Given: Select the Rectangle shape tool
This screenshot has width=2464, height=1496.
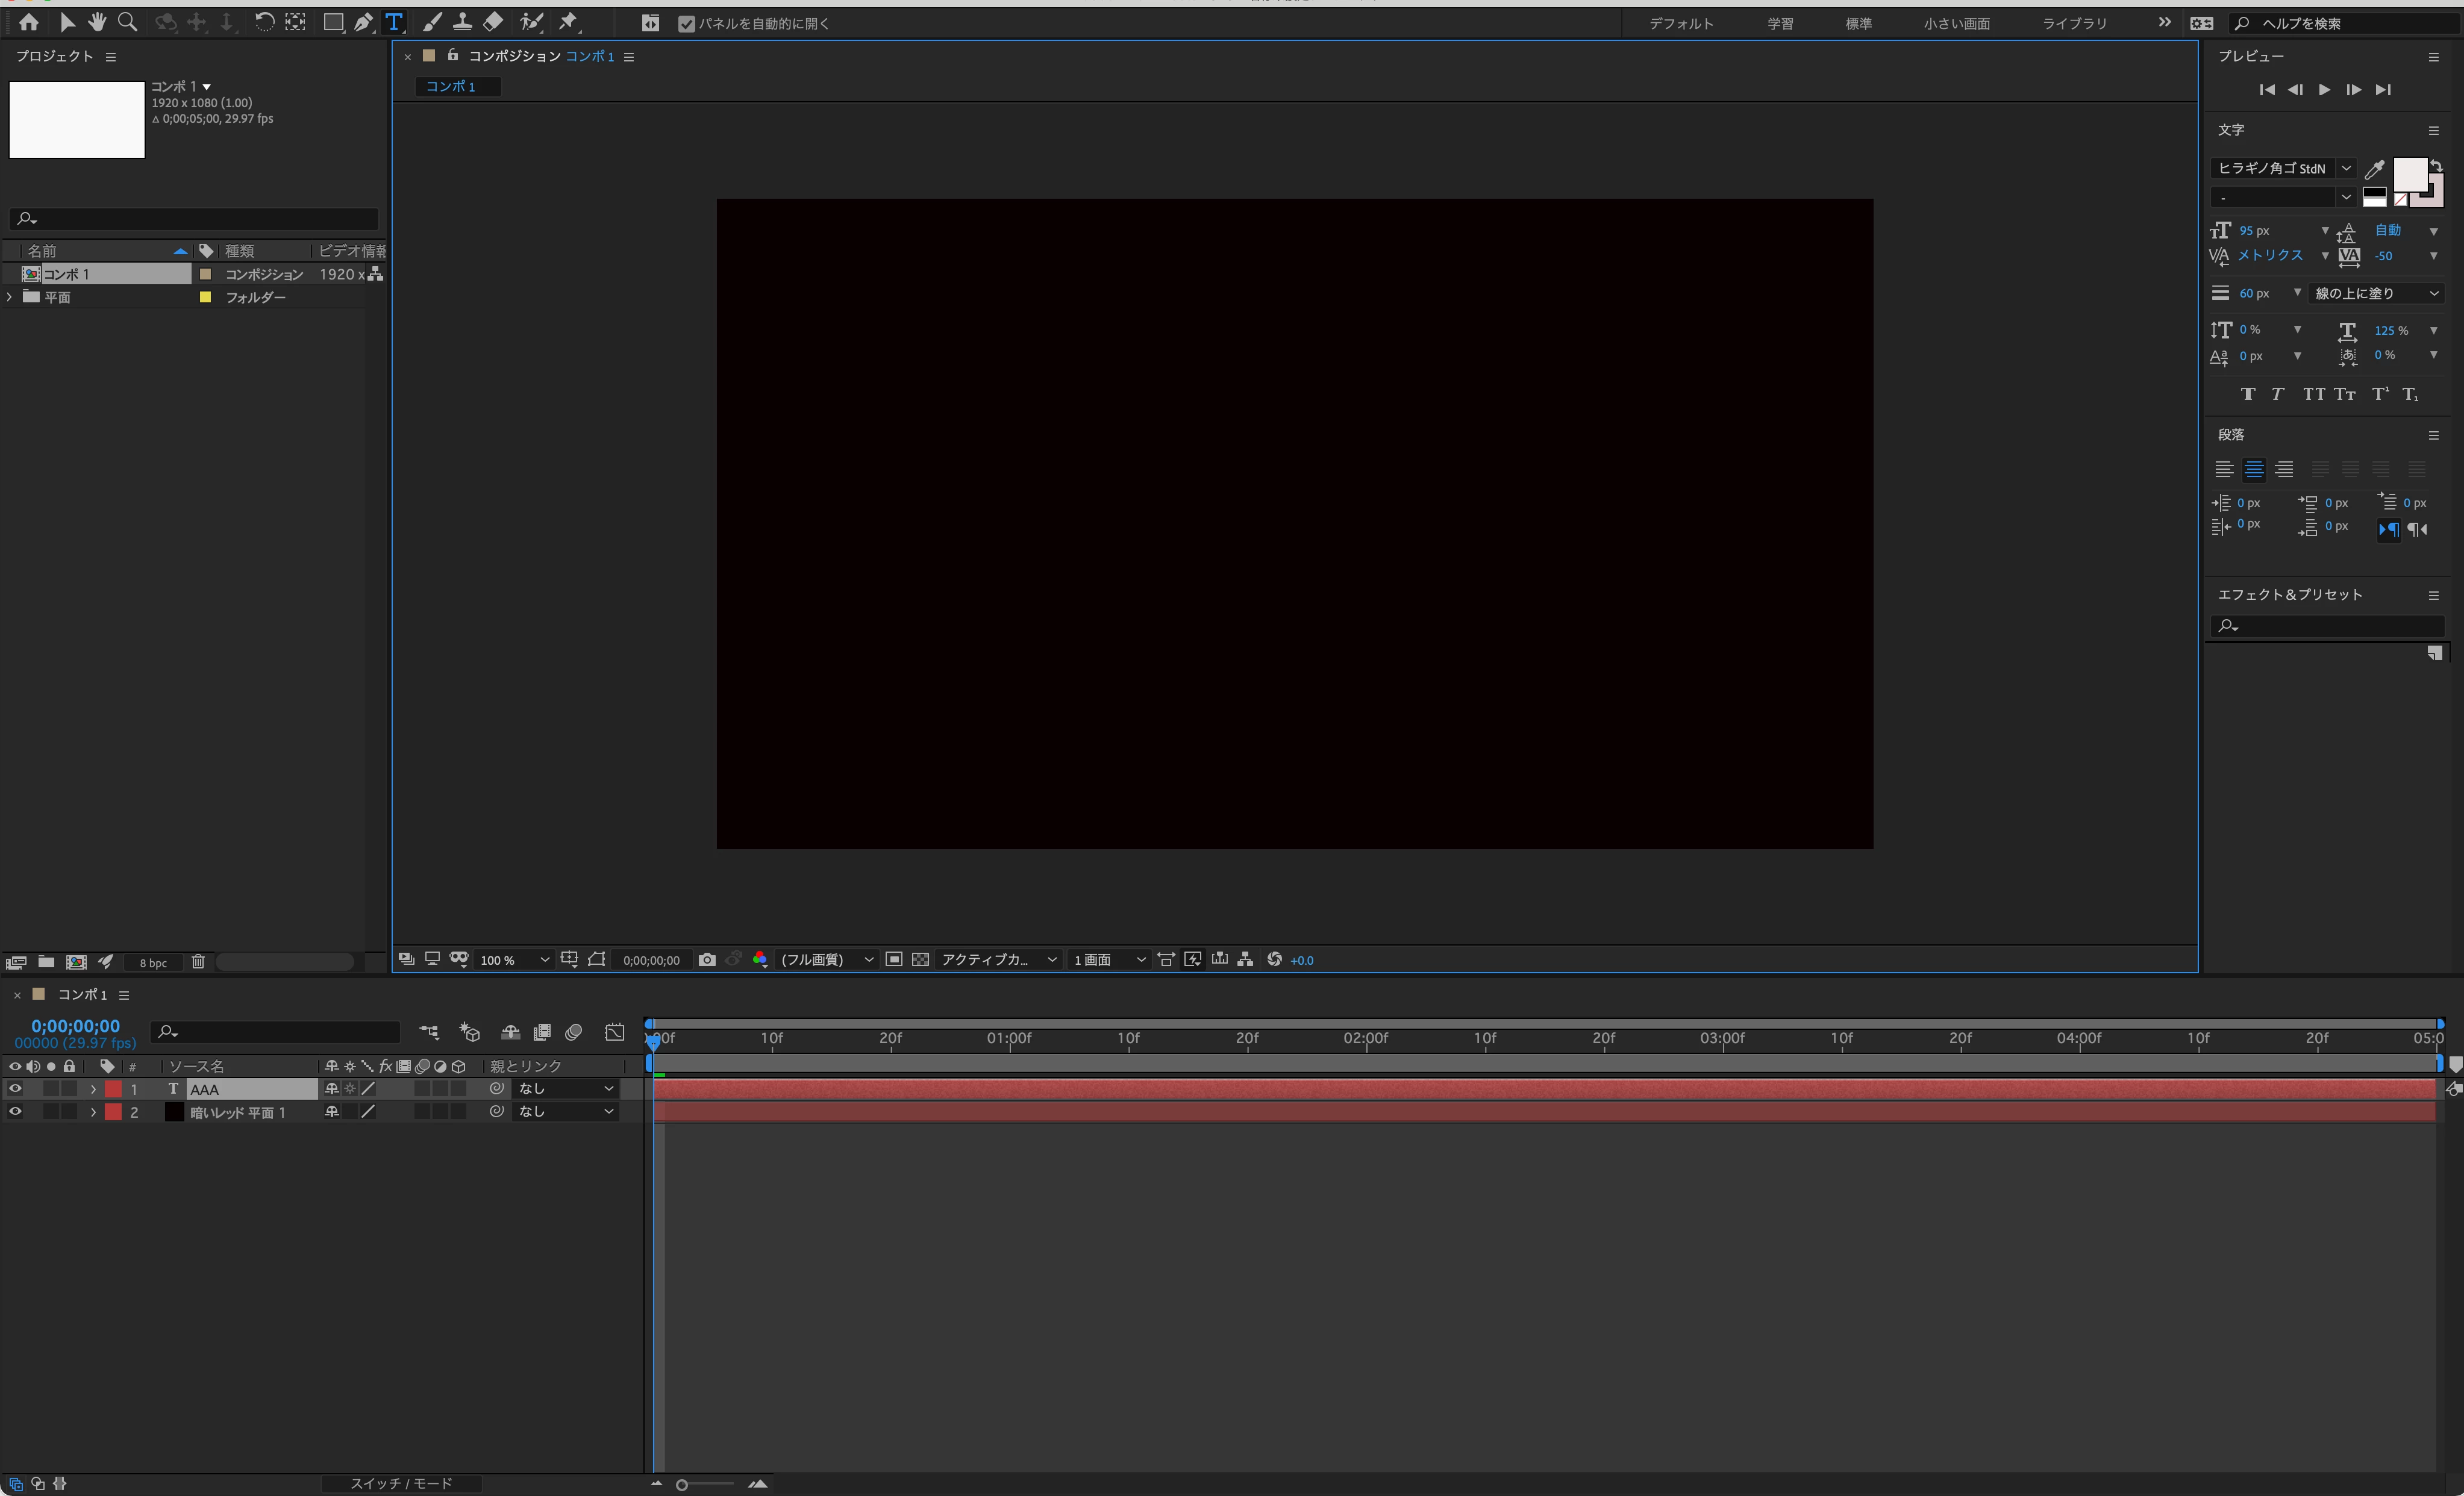Looking at the screenshot, I should pos(333,22).
